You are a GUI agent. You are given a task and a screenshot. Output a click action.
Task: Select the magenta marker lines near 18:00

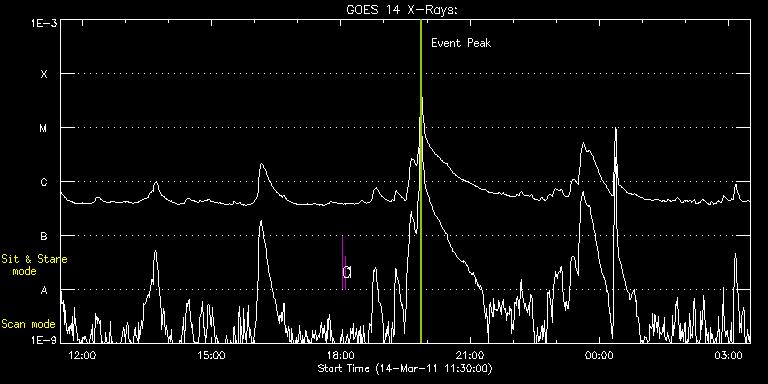click(x=344, y=263)
